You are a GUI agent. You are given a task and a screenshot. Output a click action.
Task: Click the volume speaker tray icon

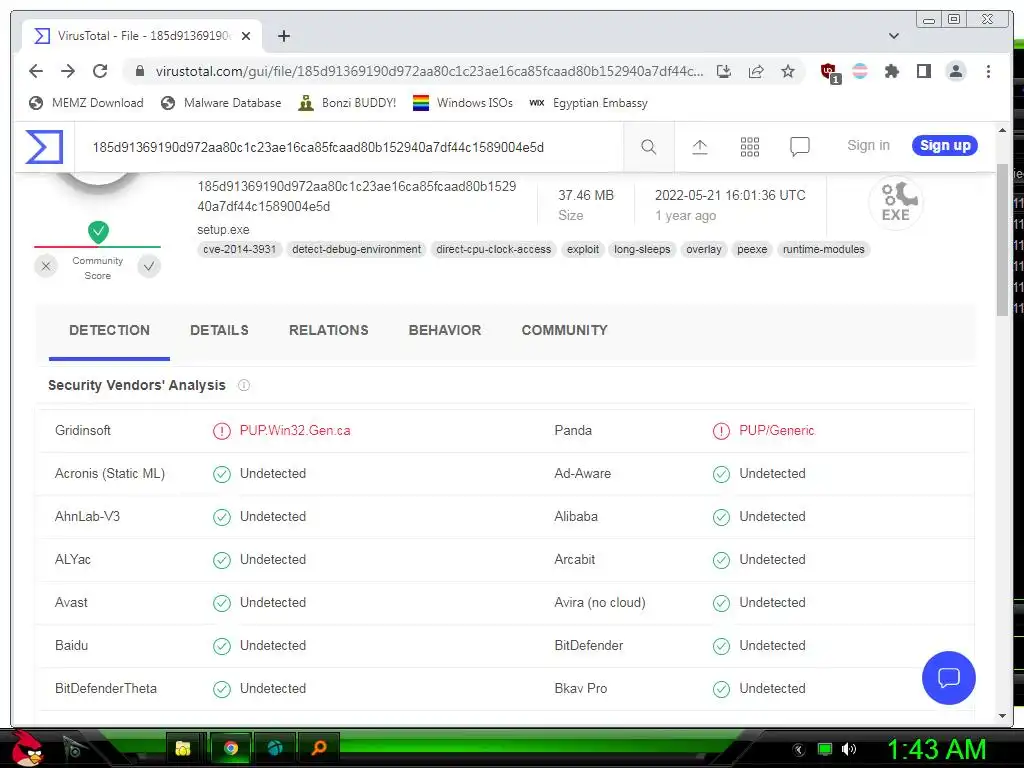(848, 749)
